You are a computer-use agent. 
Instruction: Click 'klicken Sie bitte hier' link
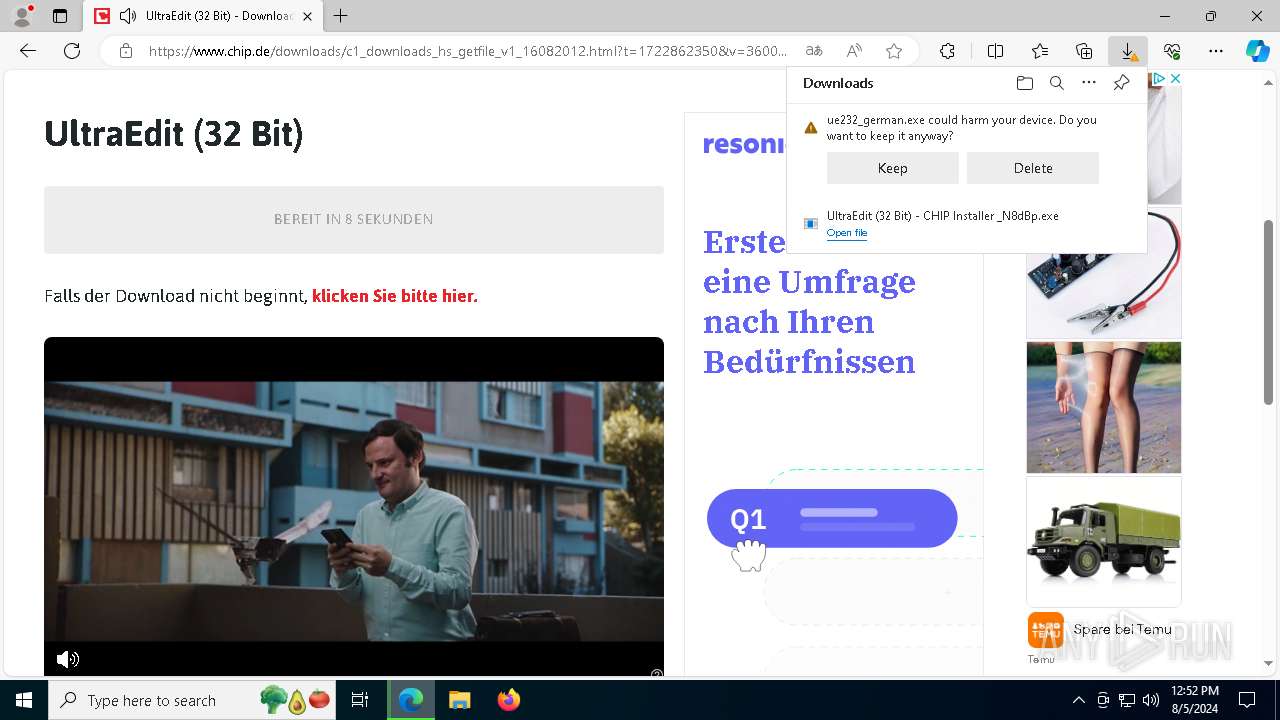pos(394,296)
